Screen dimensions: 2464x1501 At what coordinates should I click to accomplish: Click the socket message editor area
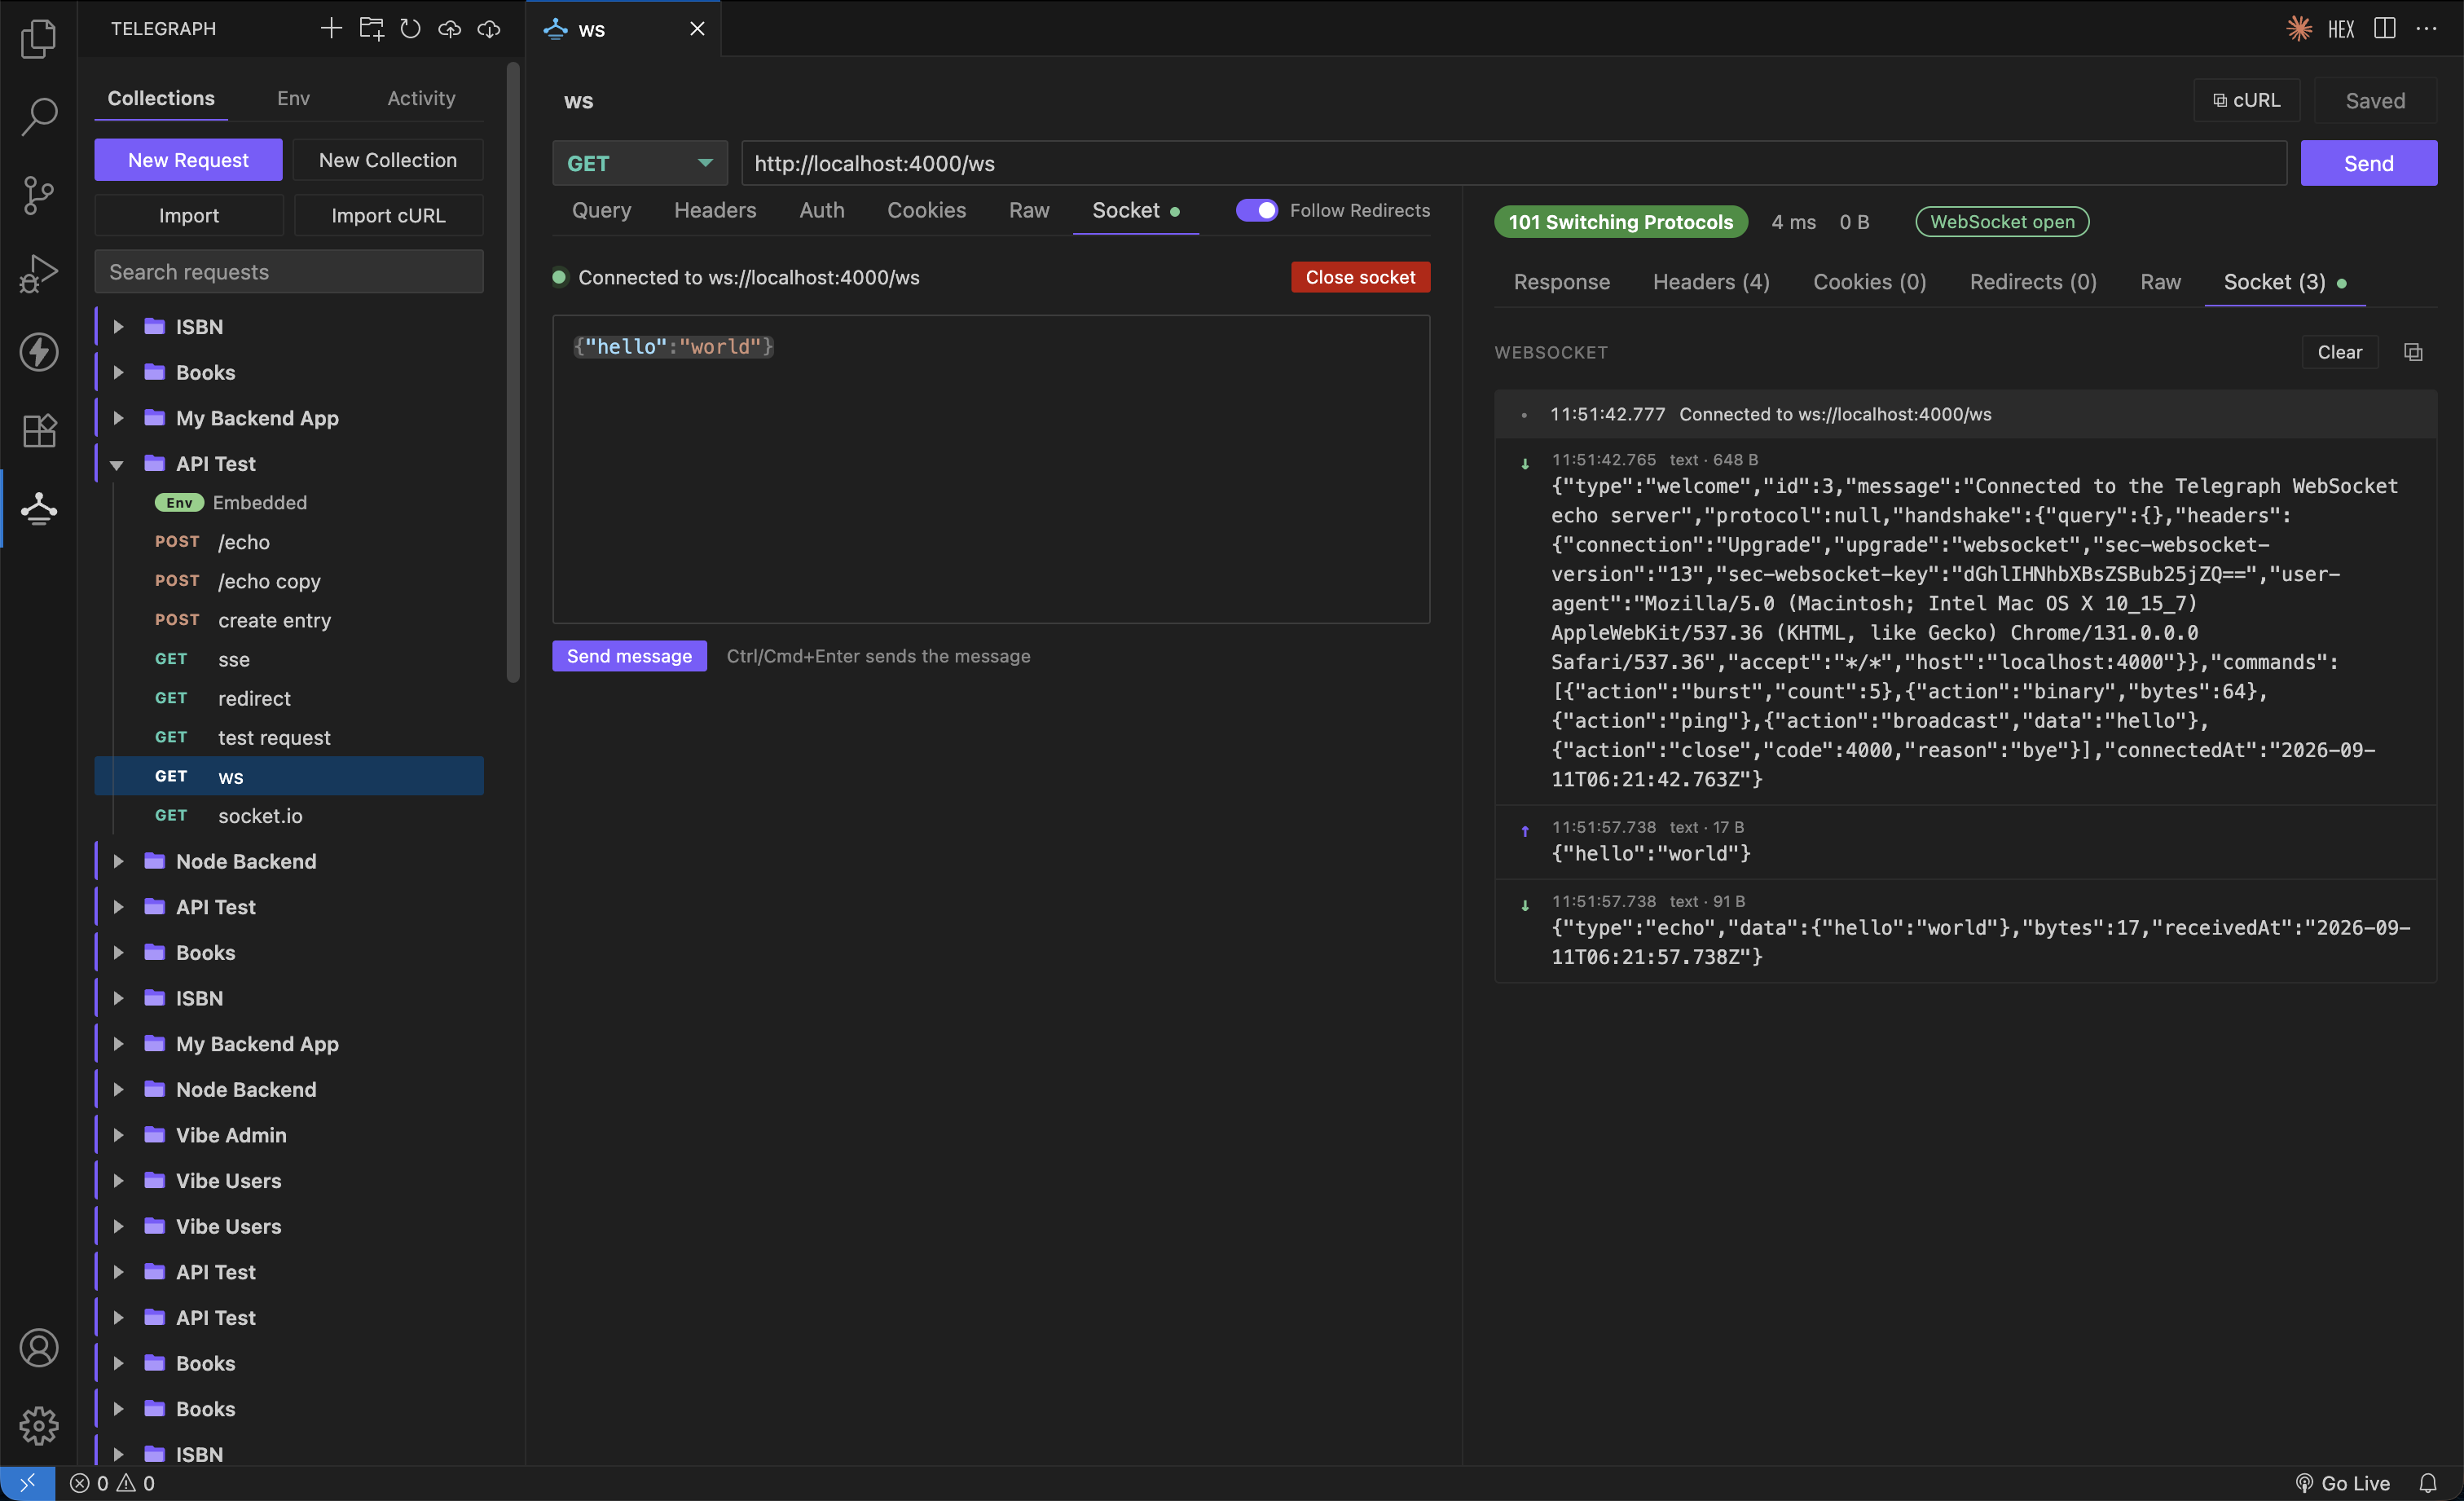(x=991, y=469)
